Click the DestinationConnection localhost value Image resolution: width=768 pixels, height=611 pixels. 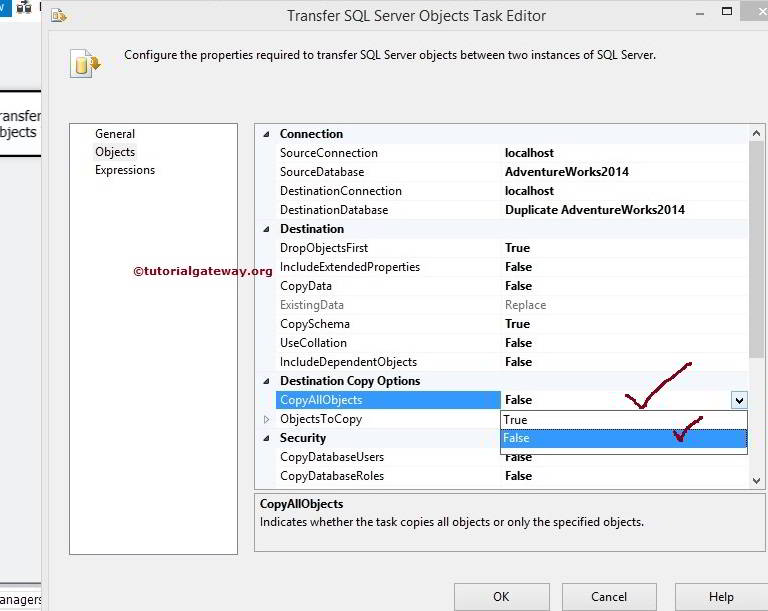coord(529,191)
